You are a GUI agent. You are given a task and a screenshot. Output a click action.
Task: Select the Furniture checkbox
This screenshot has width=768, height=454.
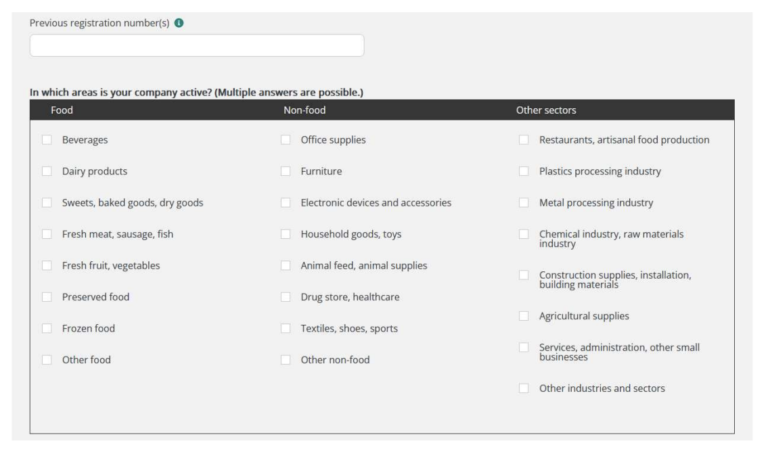pyautogui.click(x=286, y=171)
